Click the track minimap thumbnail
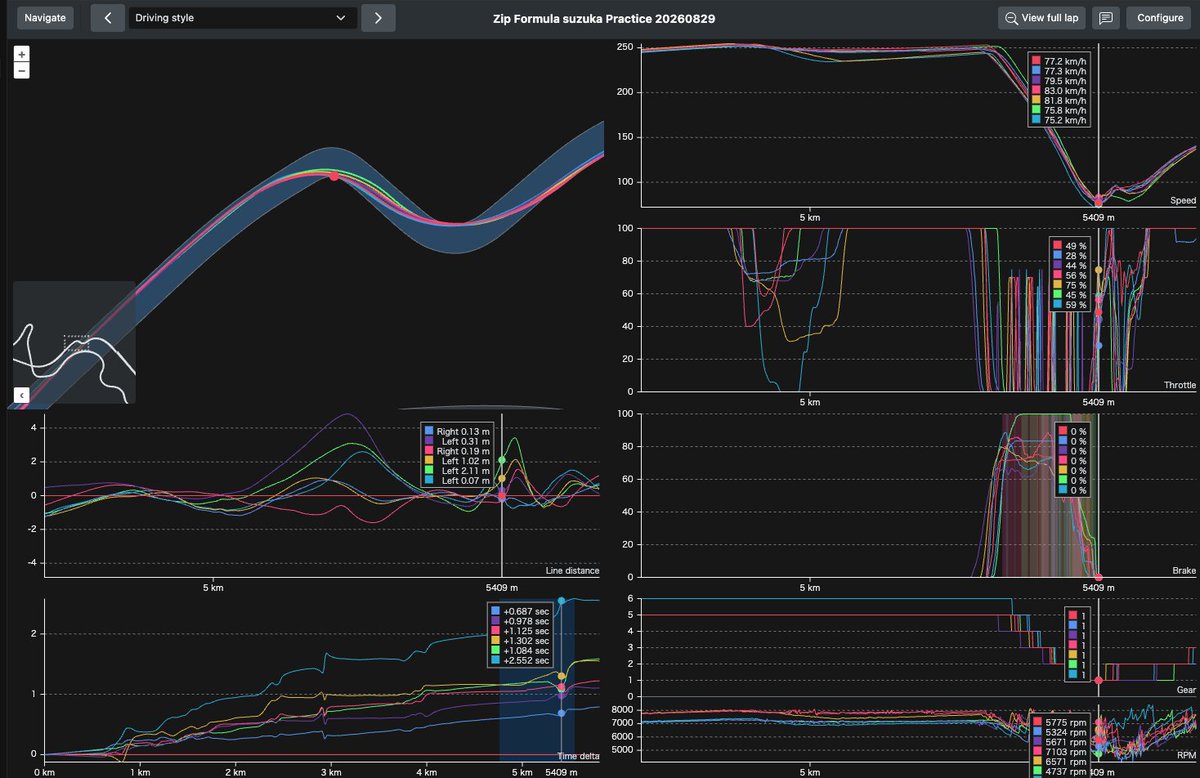Viewport: 1200px width, 778px height. [x=74, y=343]
